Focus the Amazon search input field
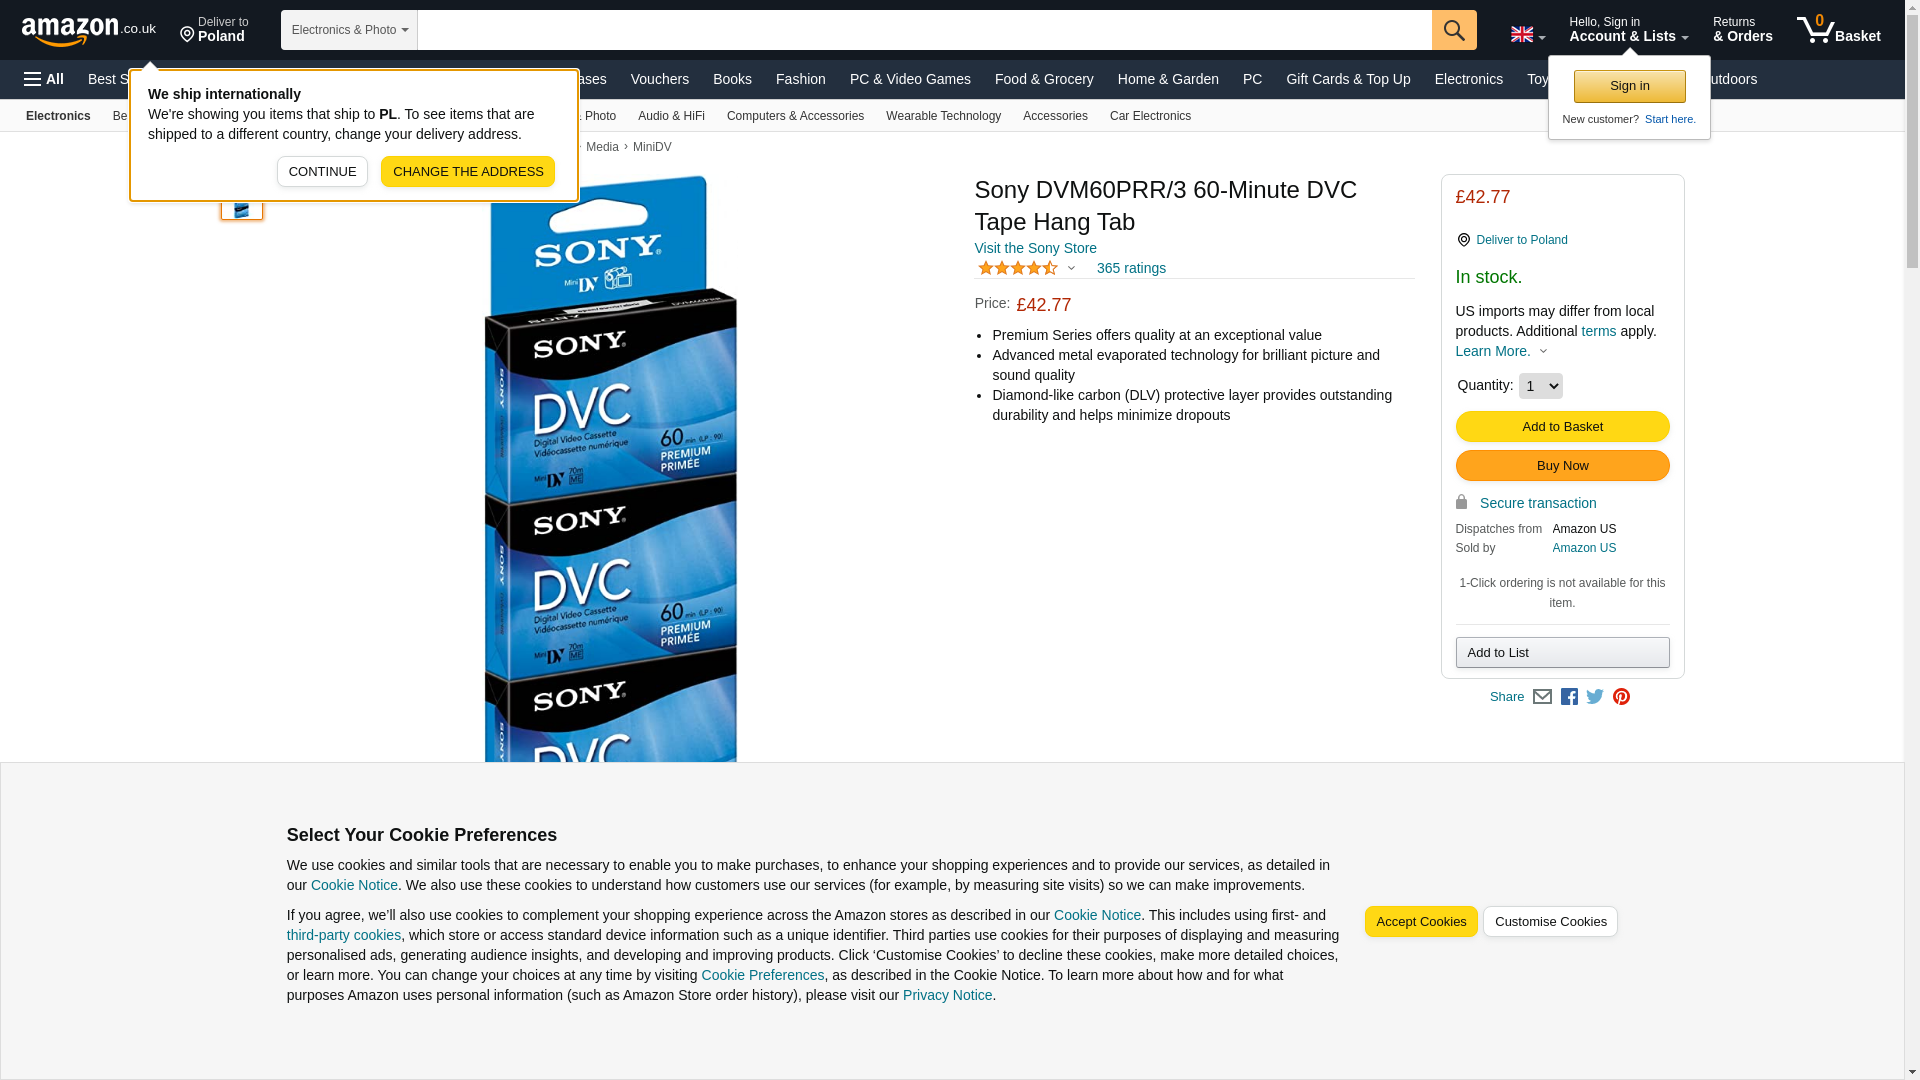The height and width of the screenshot is (1080, 1920). (x=925, y=30)
